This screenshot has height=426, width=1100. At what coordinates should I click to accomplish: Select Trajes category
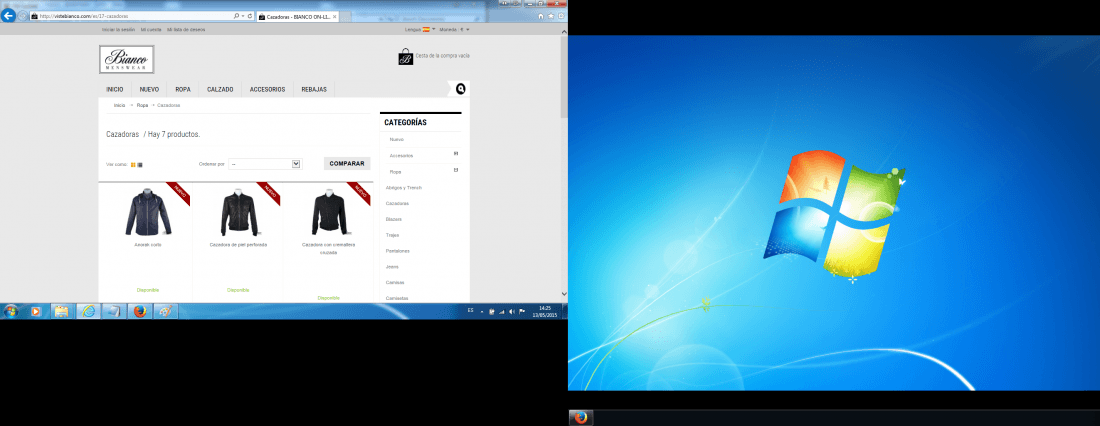pos(392,235)
